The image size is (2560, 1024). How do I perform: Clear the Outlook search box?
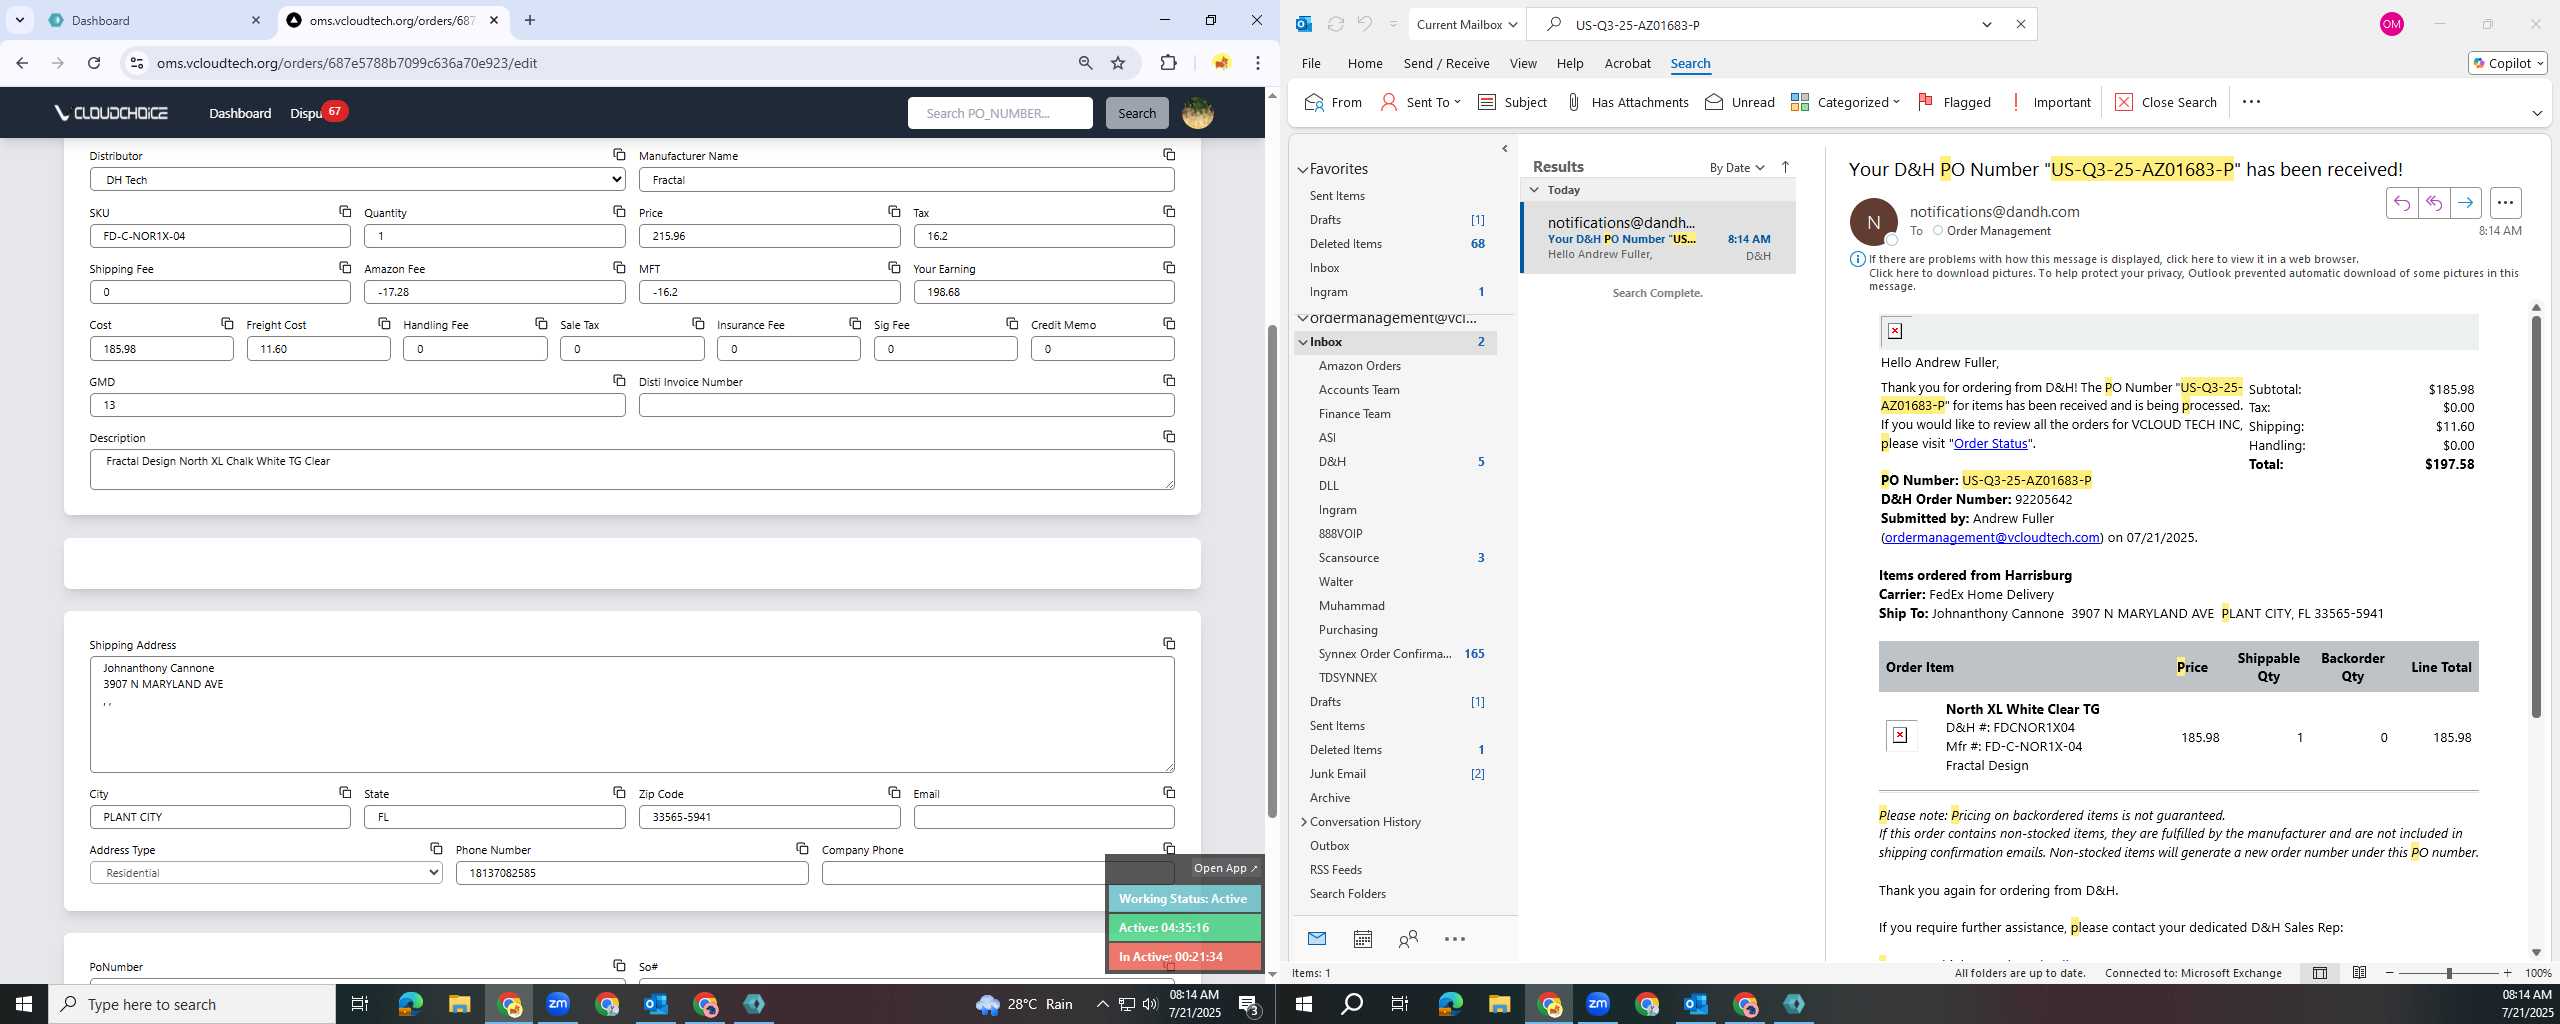(2020, 24)
